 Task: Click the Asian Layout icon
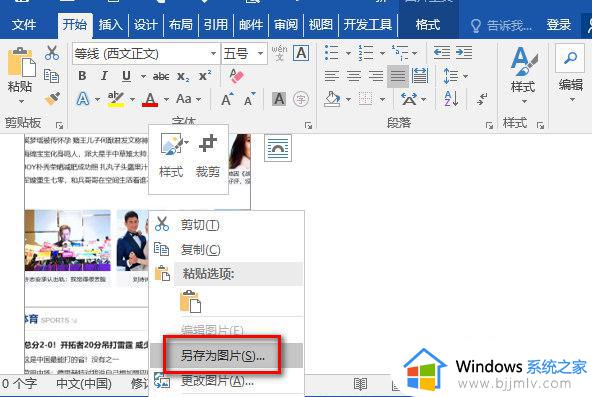tap(409, 99)
